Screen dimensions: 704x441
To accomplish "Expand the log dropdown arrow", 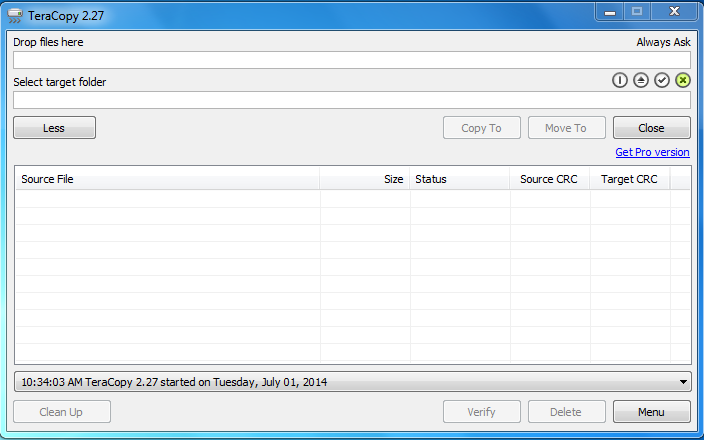I will coord(683,382).
